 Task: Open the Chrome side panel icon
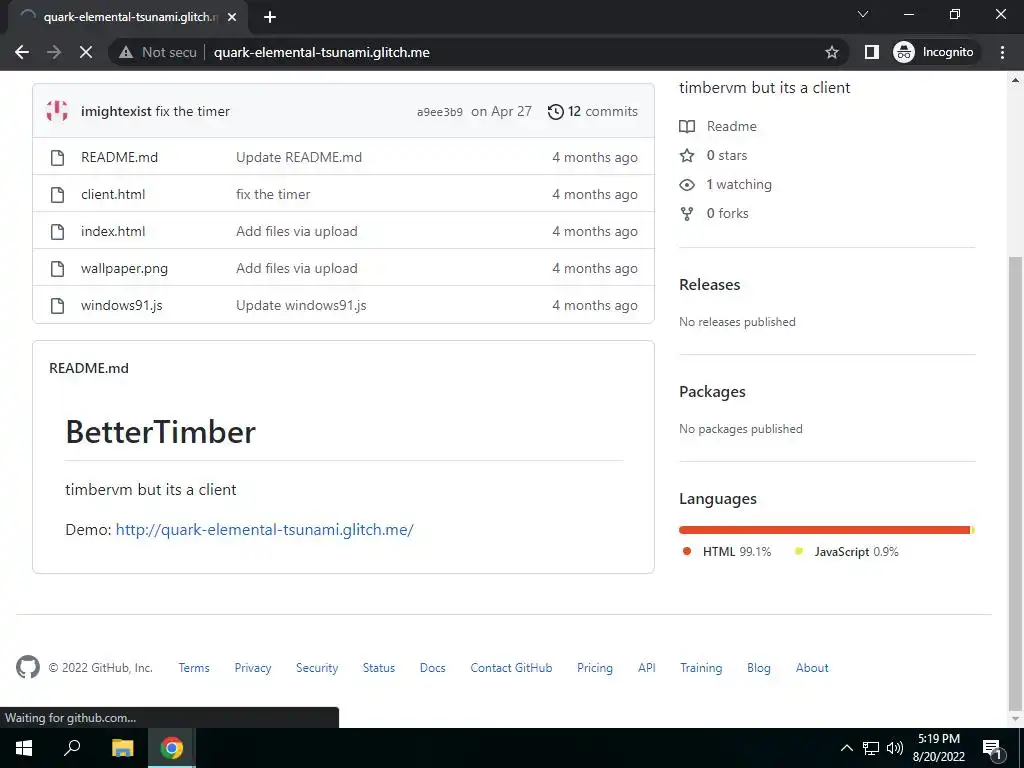coord(871,52)
